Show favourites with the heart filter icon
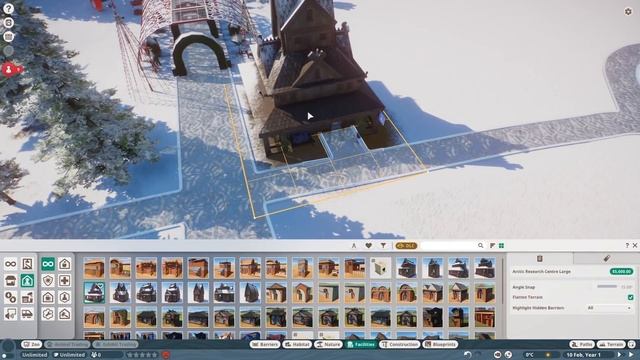 click(x=369, y=245)
